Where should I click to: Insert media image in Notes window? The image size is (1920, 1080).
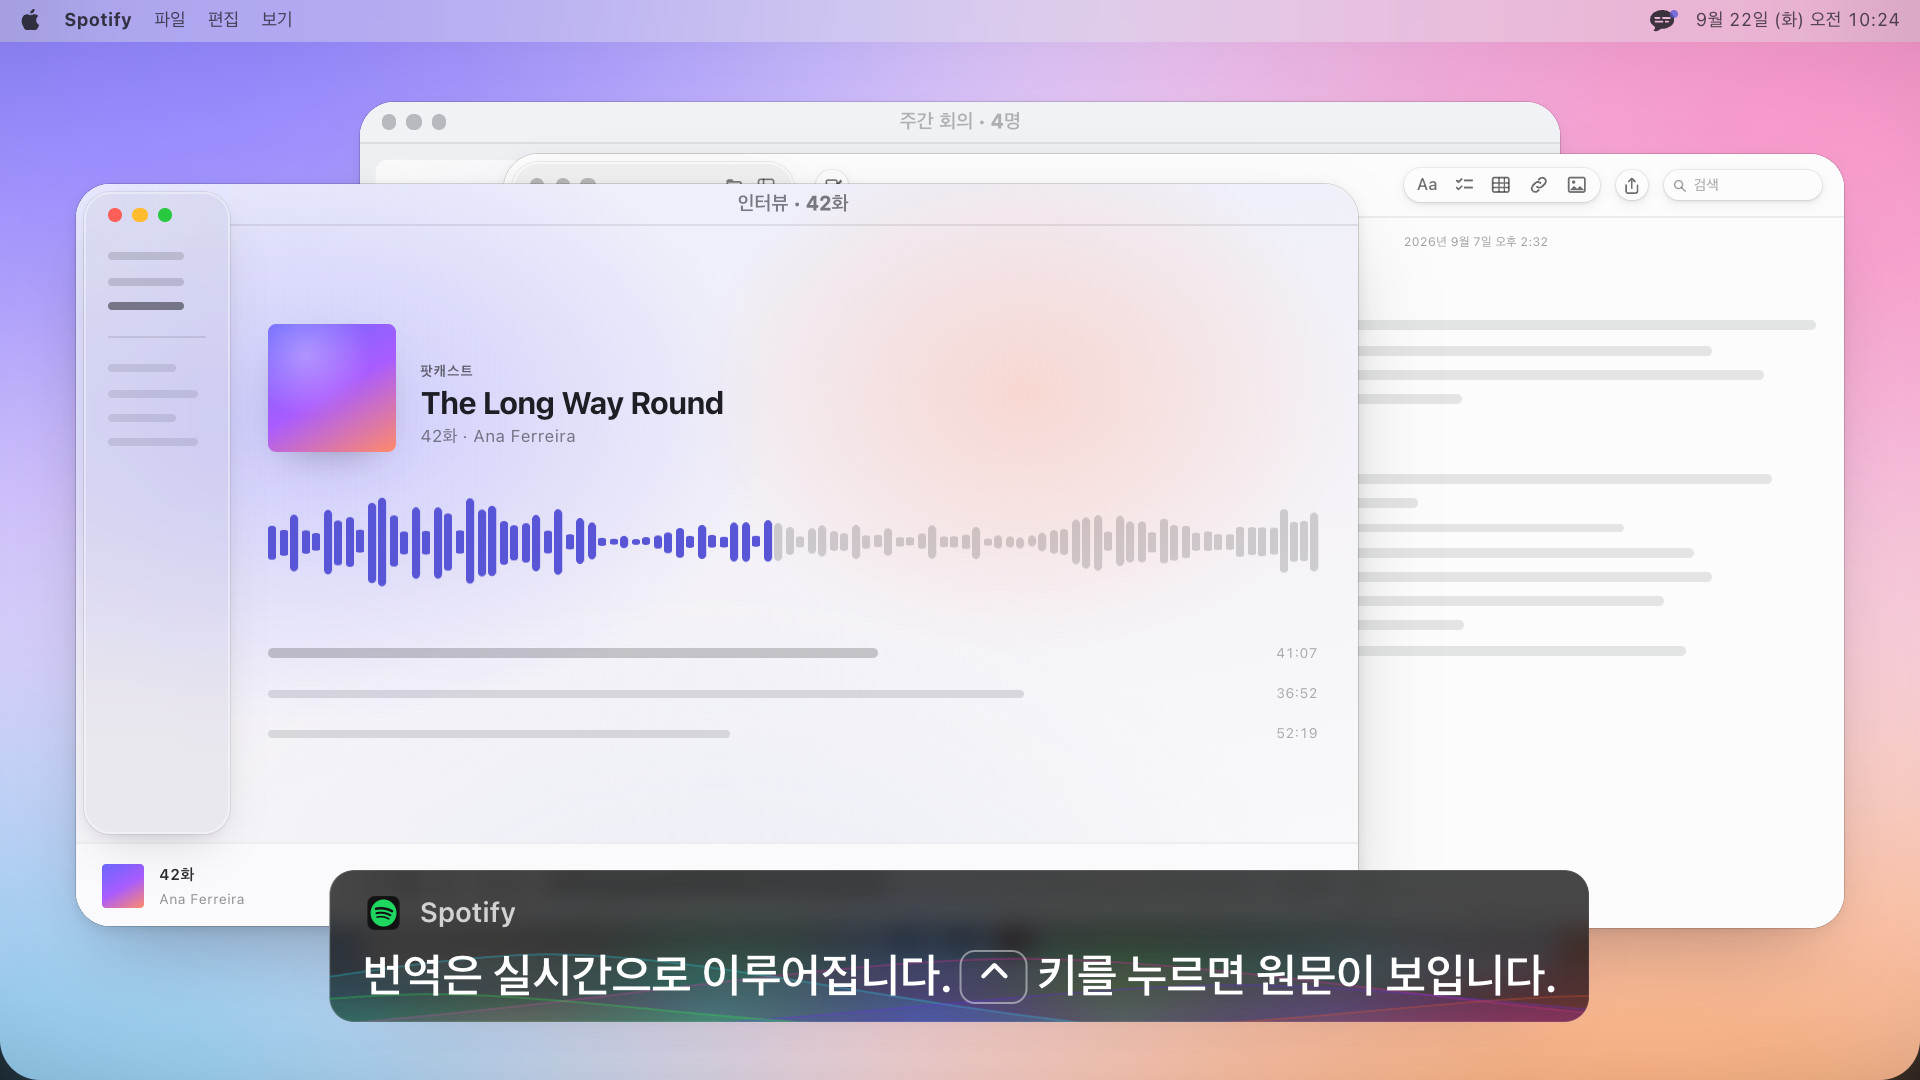(1577, 185)
